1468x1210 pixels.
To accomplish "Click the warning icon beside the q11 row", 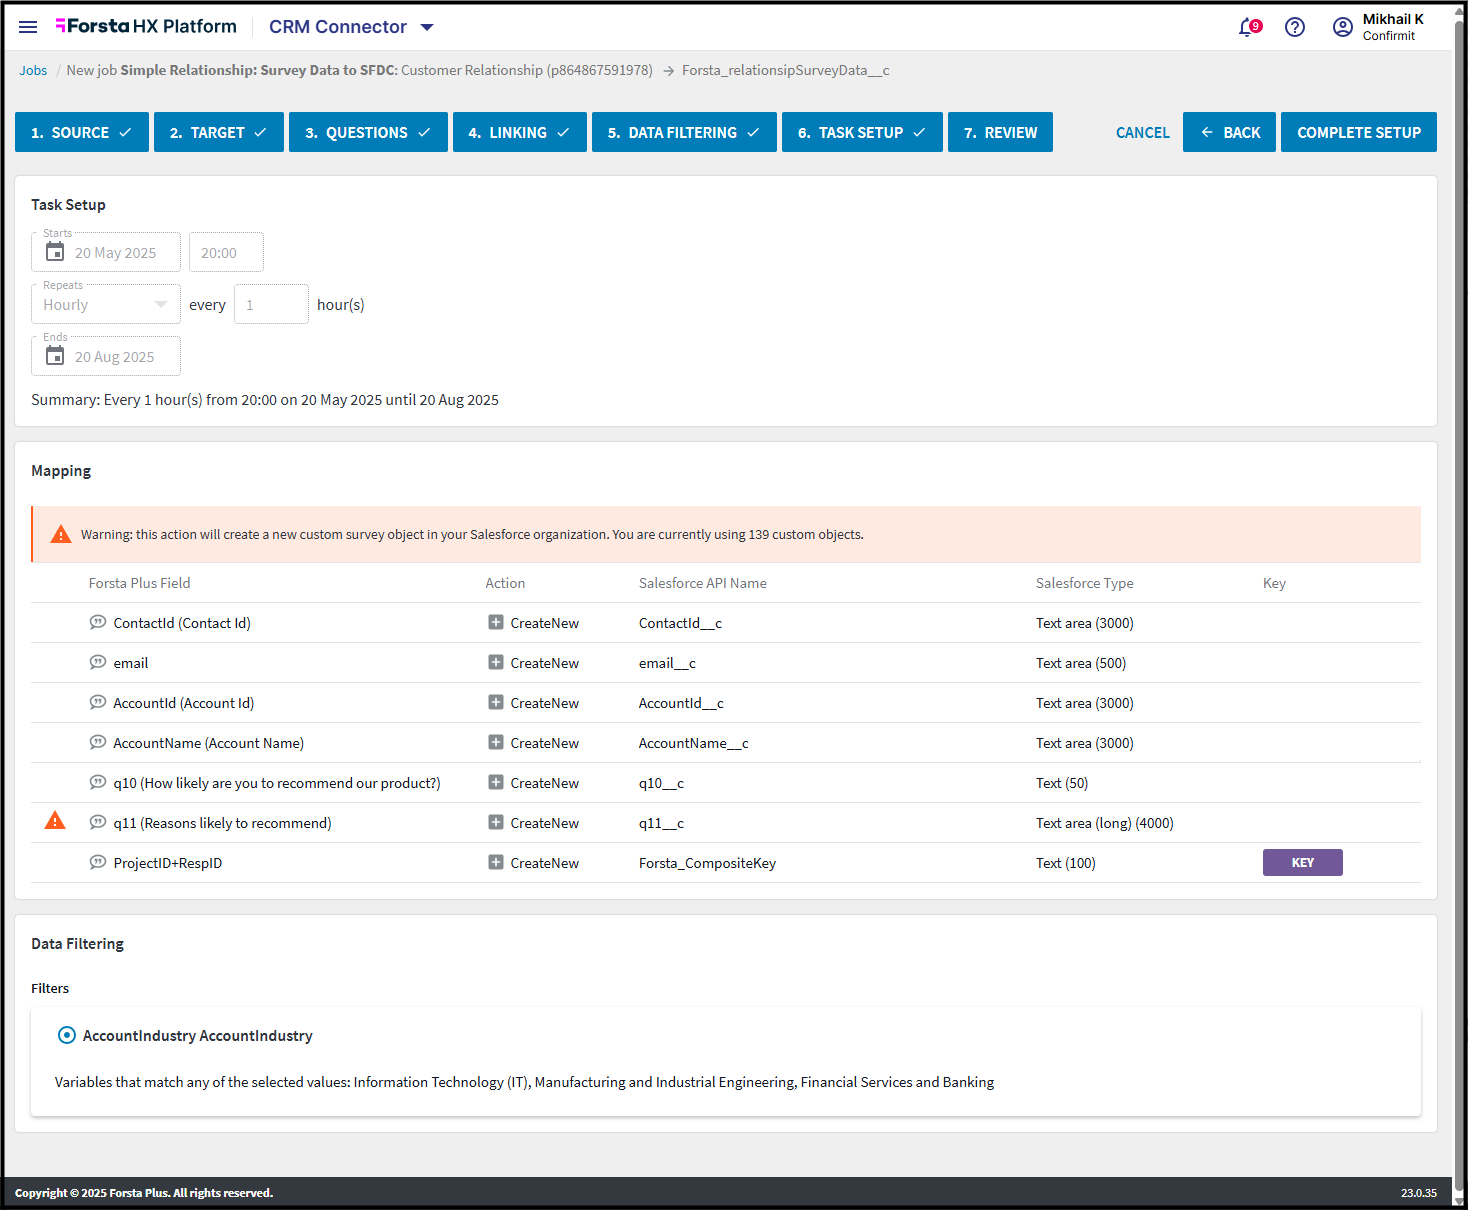I will (x=55, y=821).
